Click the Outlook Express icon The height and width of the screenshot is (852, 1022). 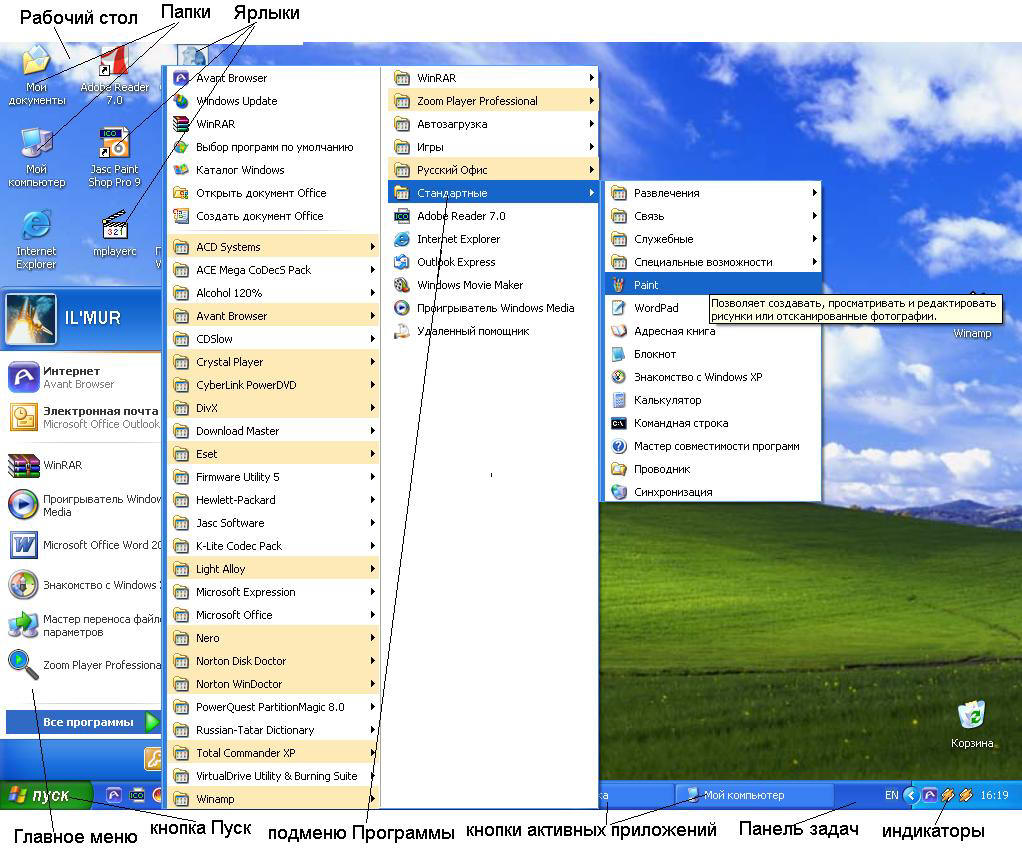click(402, 262)
